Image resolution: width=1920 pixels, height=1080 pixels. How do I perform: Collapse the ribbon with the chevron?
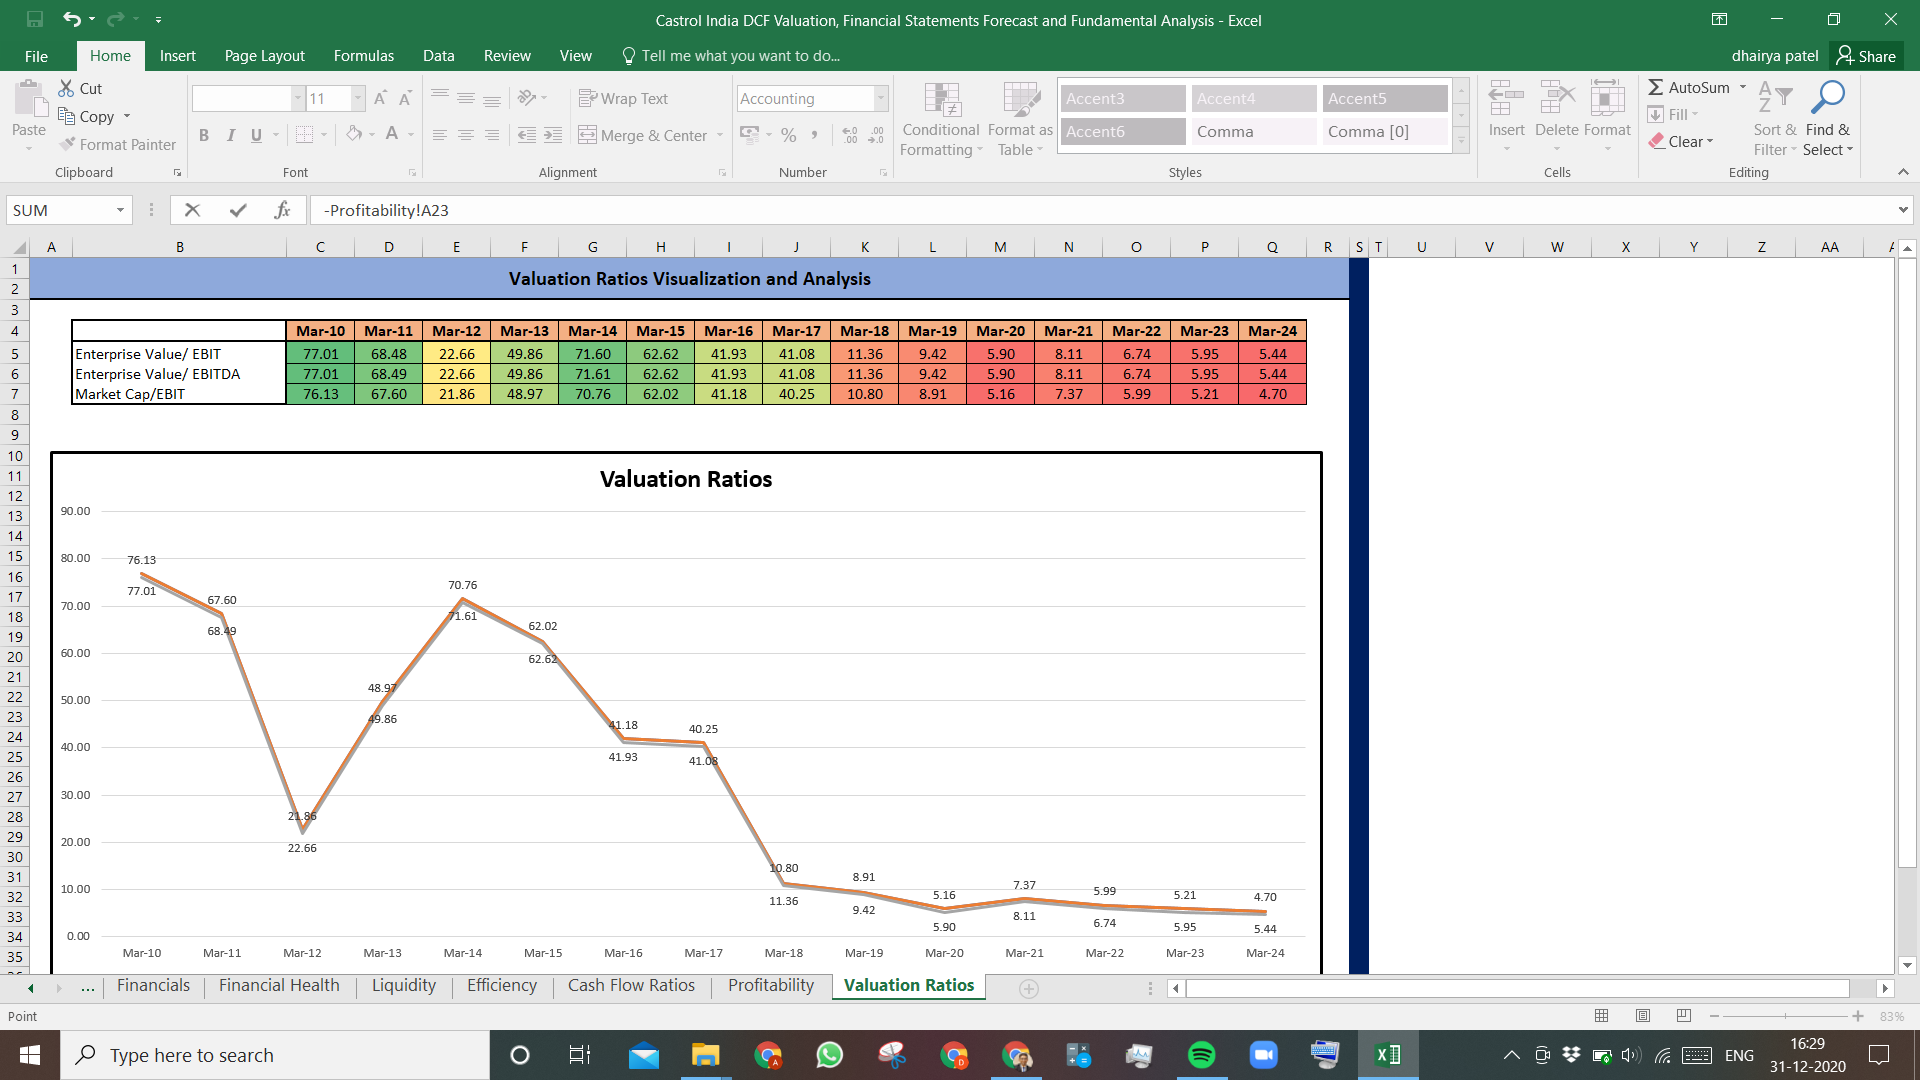(1903, 172)
